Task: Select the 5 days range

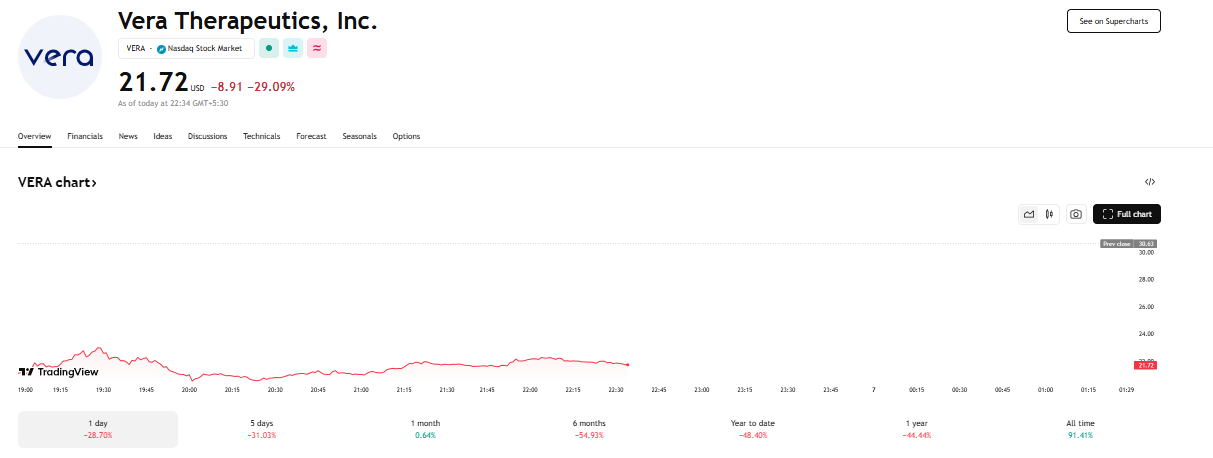Action: click(262, 429)
